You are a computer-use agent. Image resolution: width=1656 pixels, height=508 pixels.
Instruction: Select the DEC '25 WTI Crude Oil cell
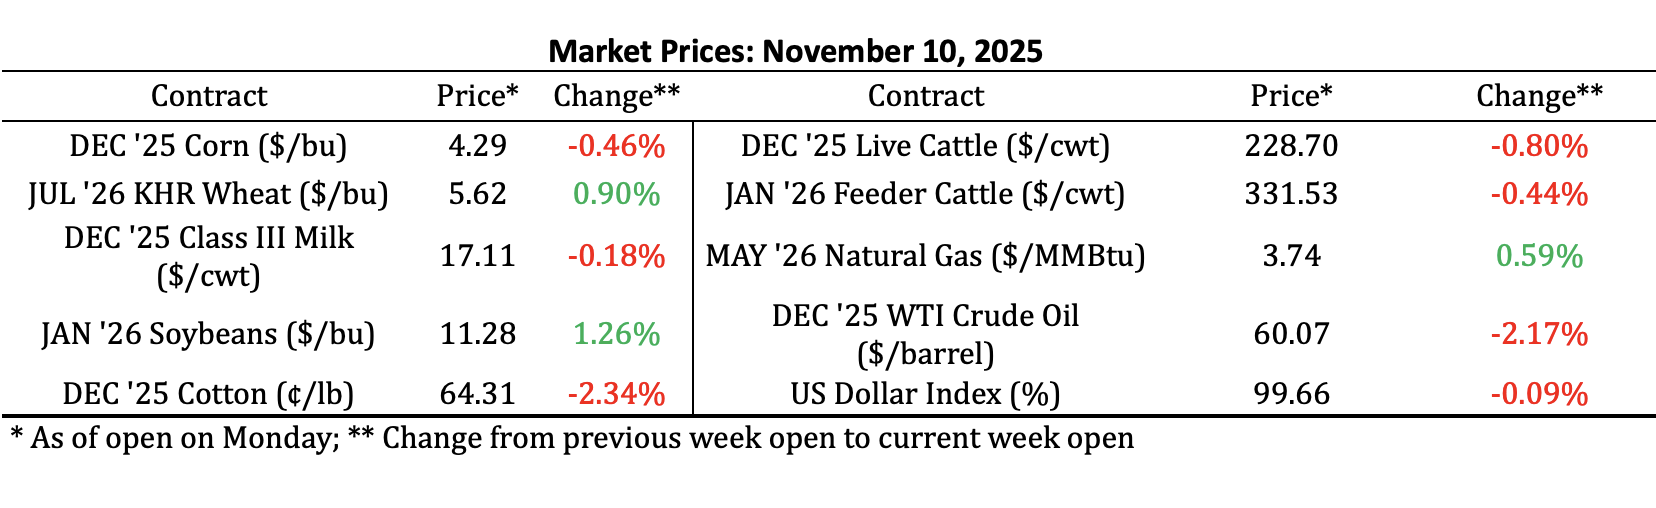pos(925,334)
